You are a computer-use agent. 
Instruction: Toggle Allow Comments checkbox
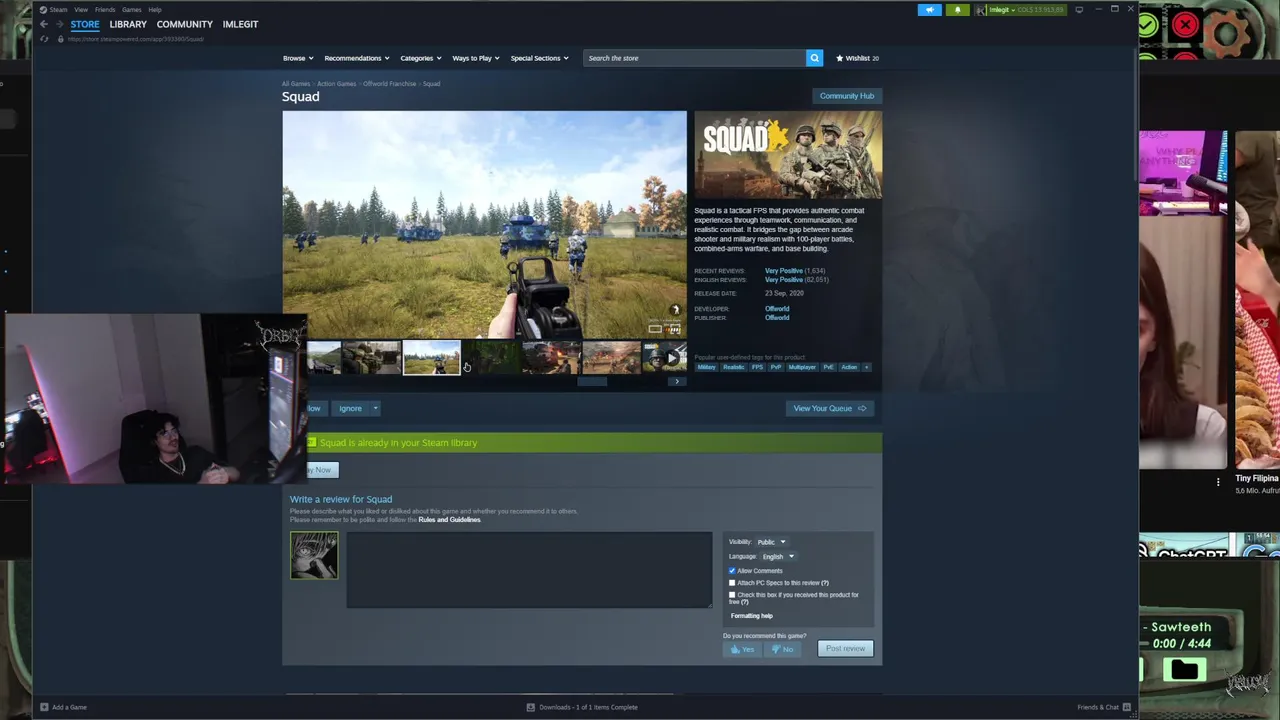pyautogui.click(x=732, y=571)
